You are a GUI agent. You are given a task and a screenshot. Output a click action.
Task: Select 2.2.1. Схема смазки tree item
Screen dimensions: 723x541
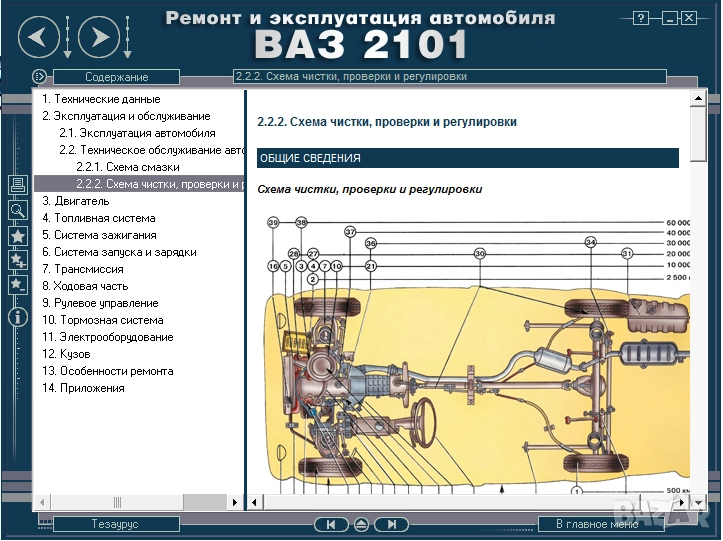click(x=128, y=167)
